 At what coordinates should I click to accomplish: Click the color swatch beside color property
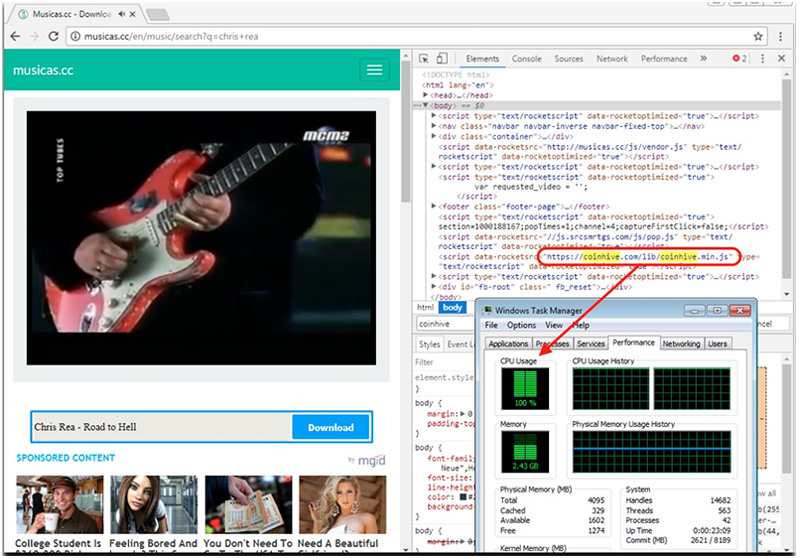coord(463,497)
